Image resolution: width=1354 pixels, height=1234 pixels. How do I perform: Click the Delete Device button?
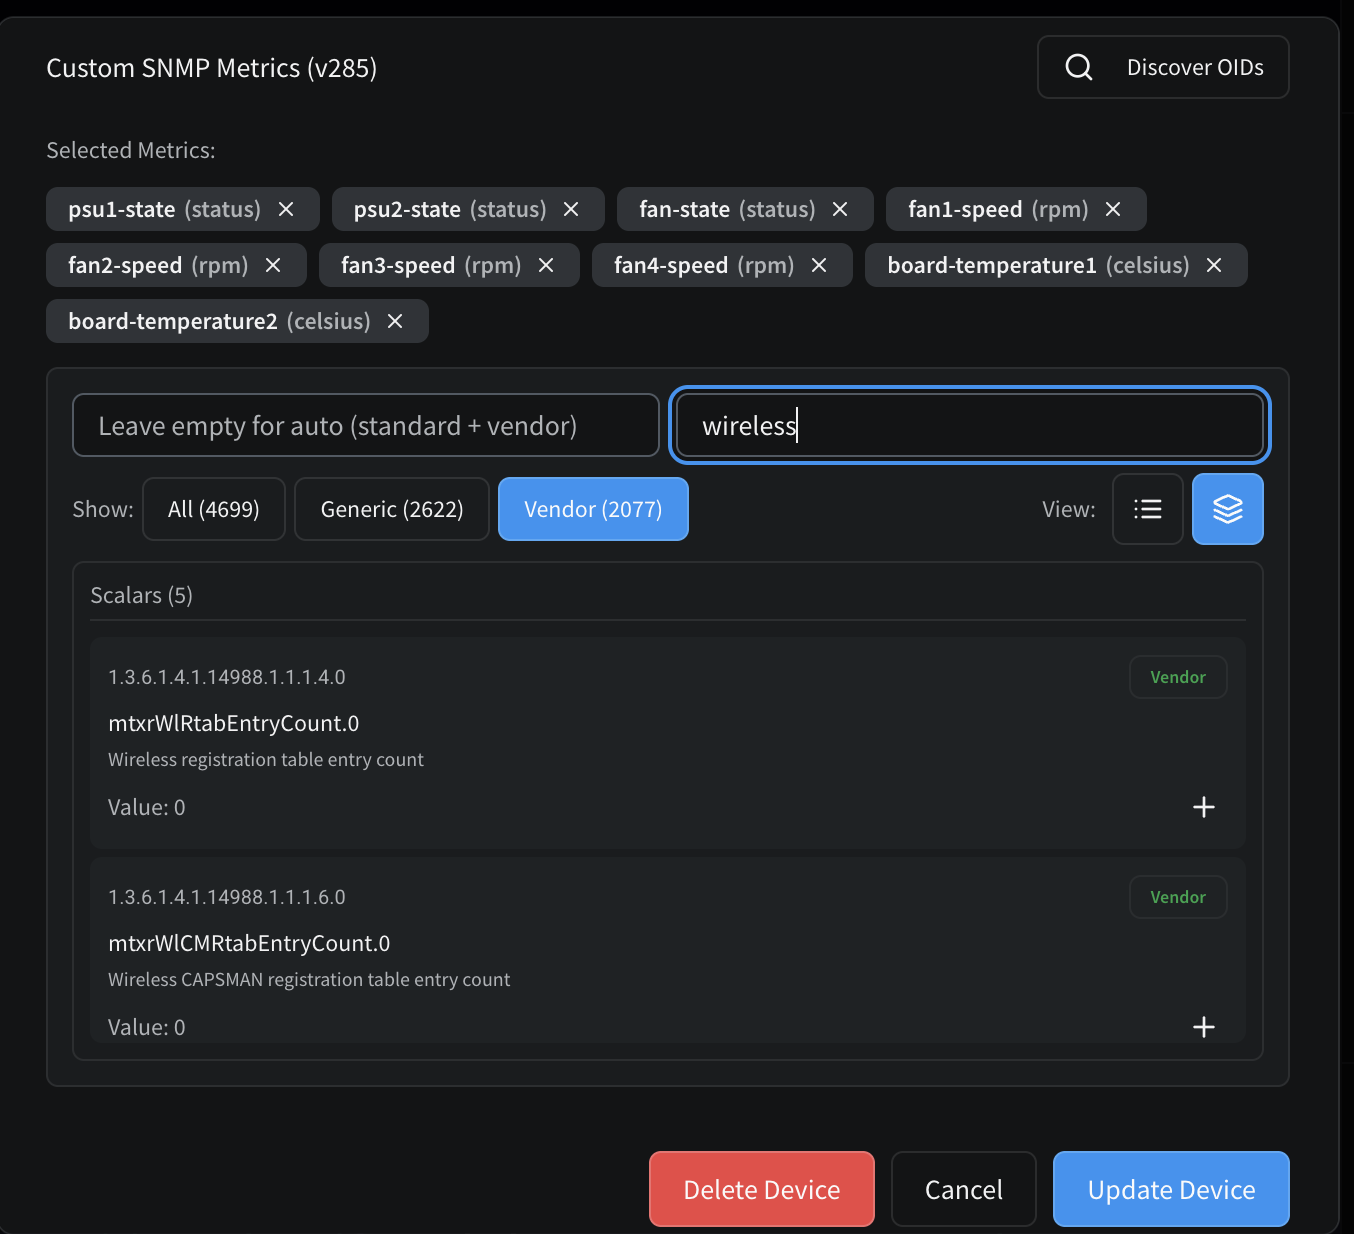tap(762, 1189)
